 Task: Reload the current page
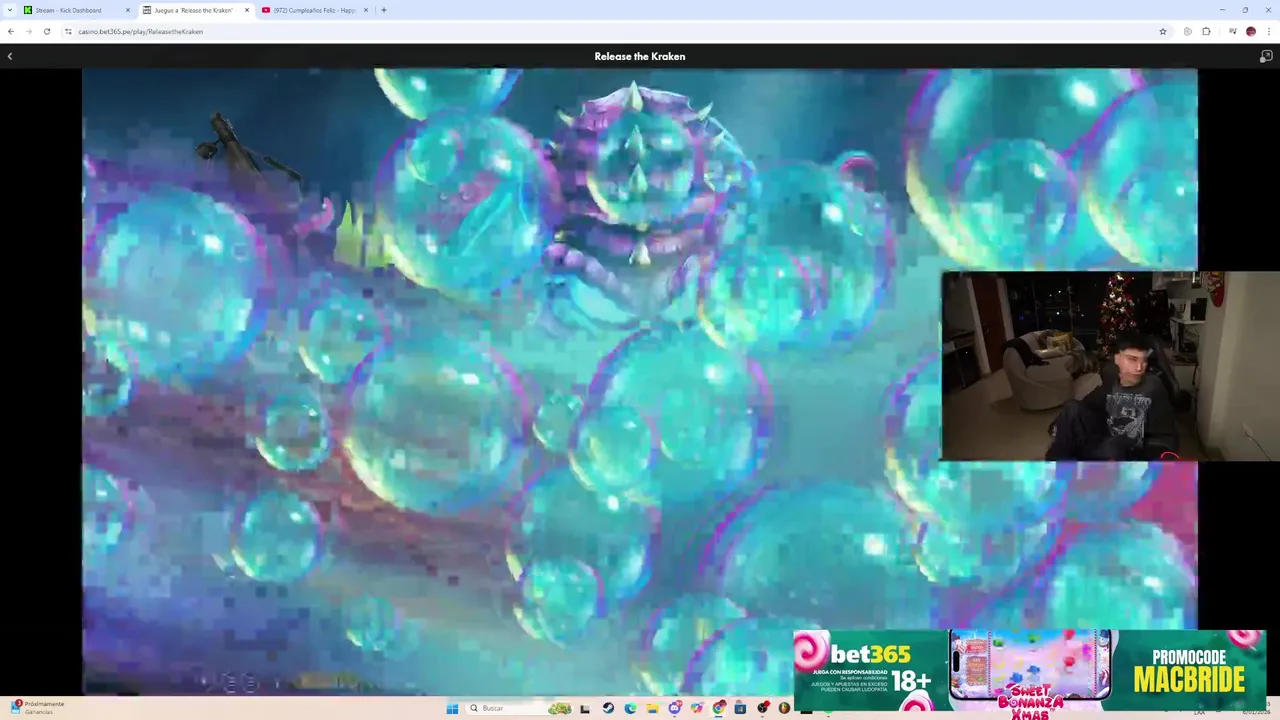(46, 31)
